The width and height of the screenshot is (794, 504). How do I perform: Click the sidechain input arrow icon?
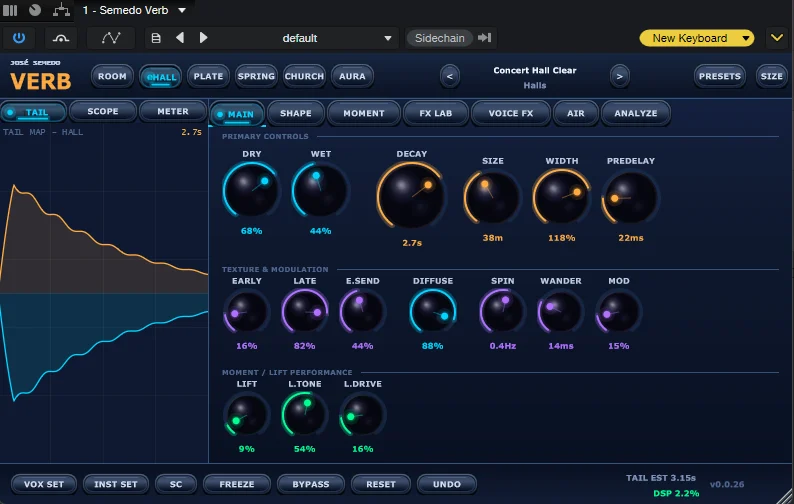point(485,37)
